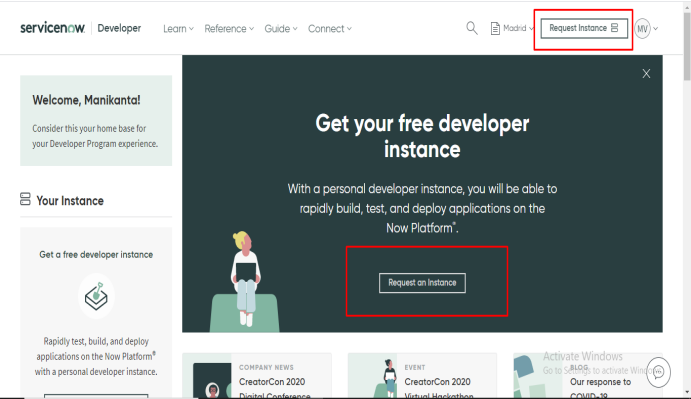Open the search magnifier icon

click(x=472, y=28)
